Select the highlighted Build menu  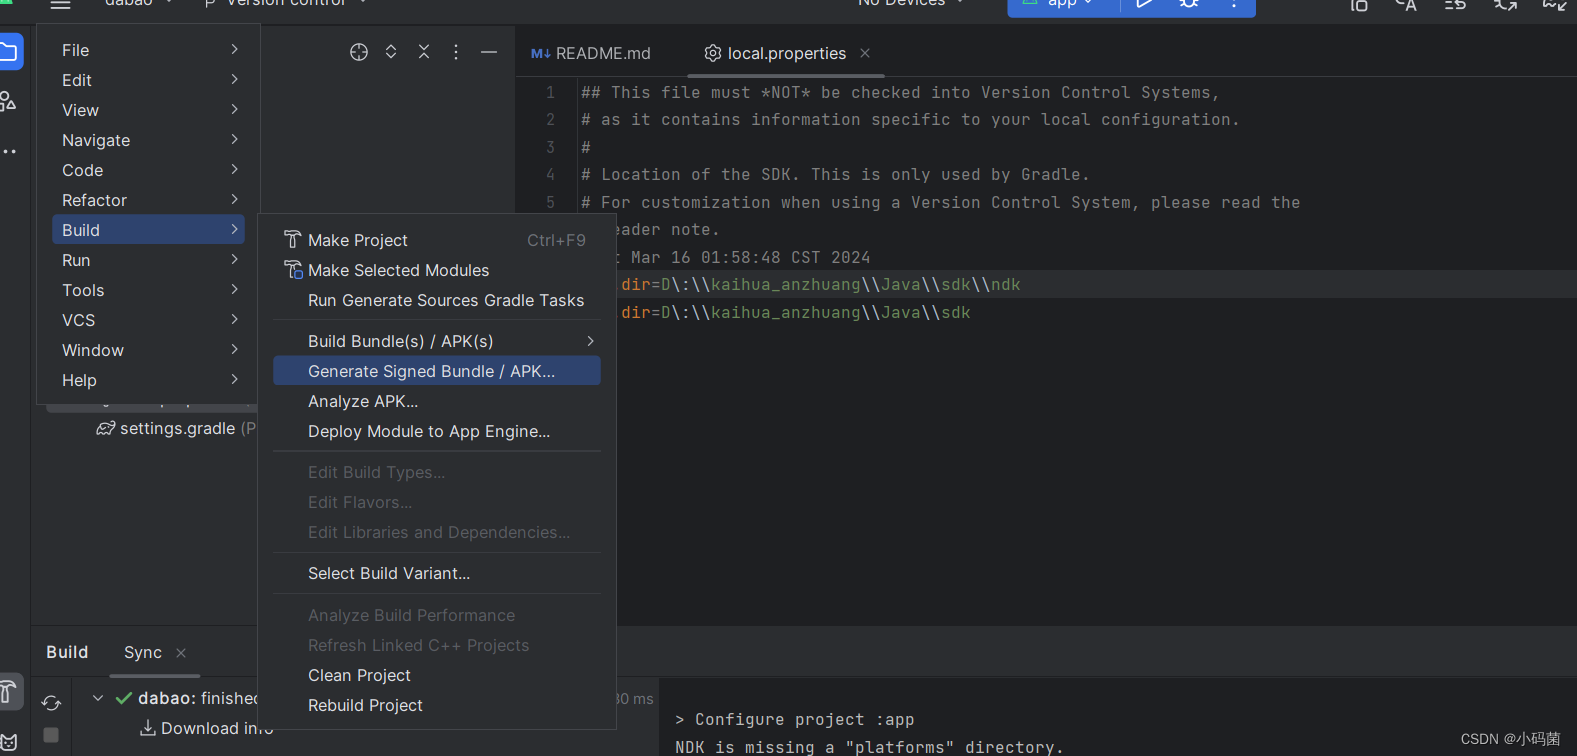[x=148, y=230]
